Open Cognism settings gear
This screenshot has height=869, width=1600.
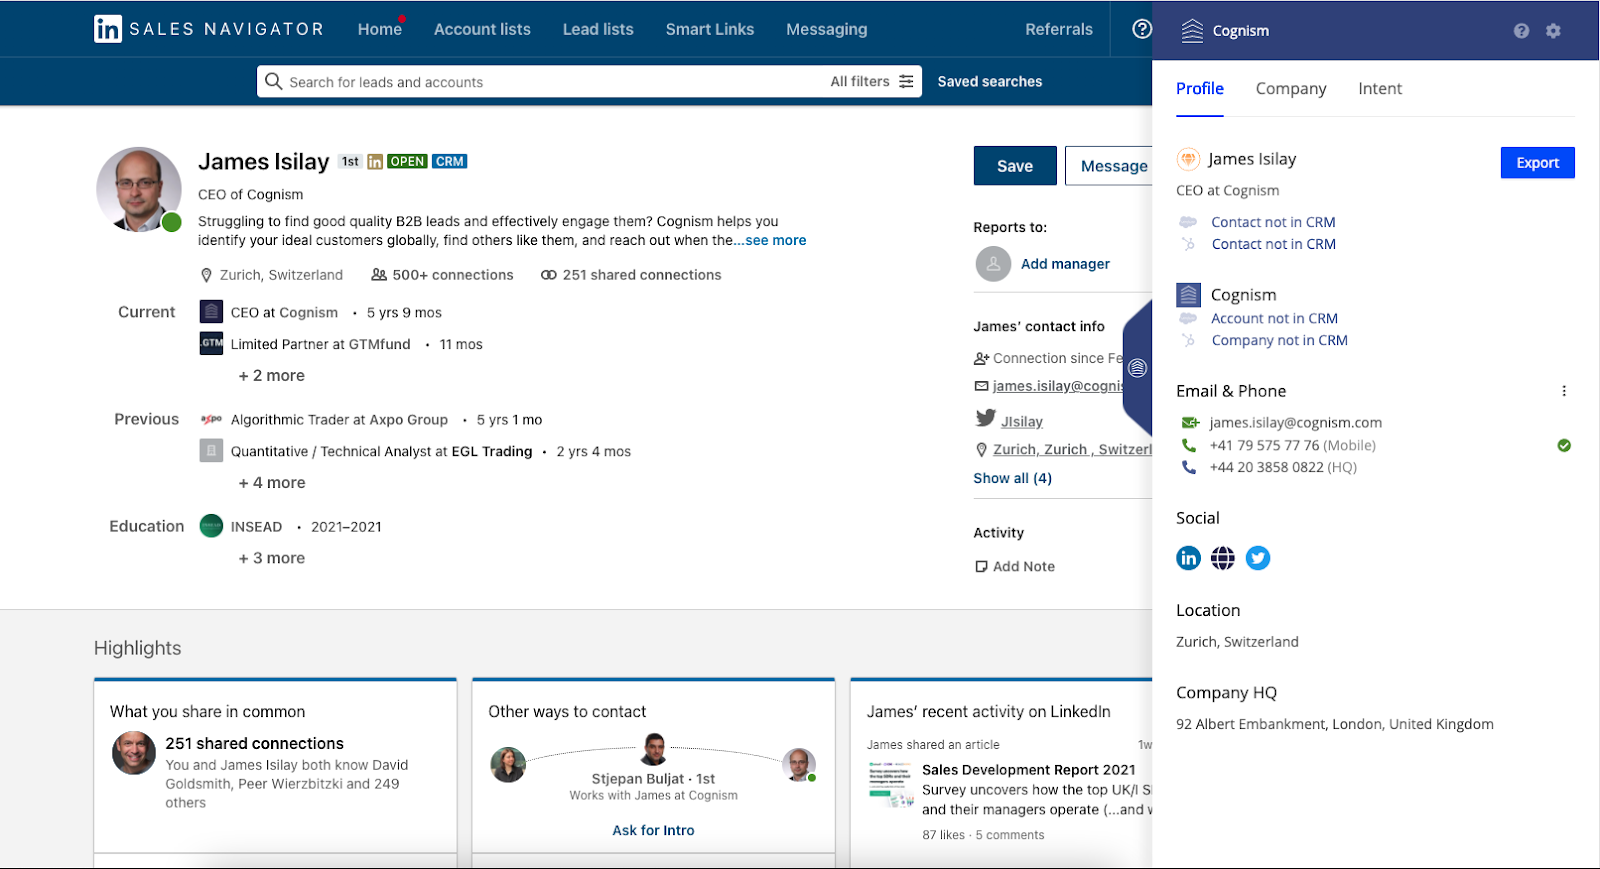[1553, 31]
